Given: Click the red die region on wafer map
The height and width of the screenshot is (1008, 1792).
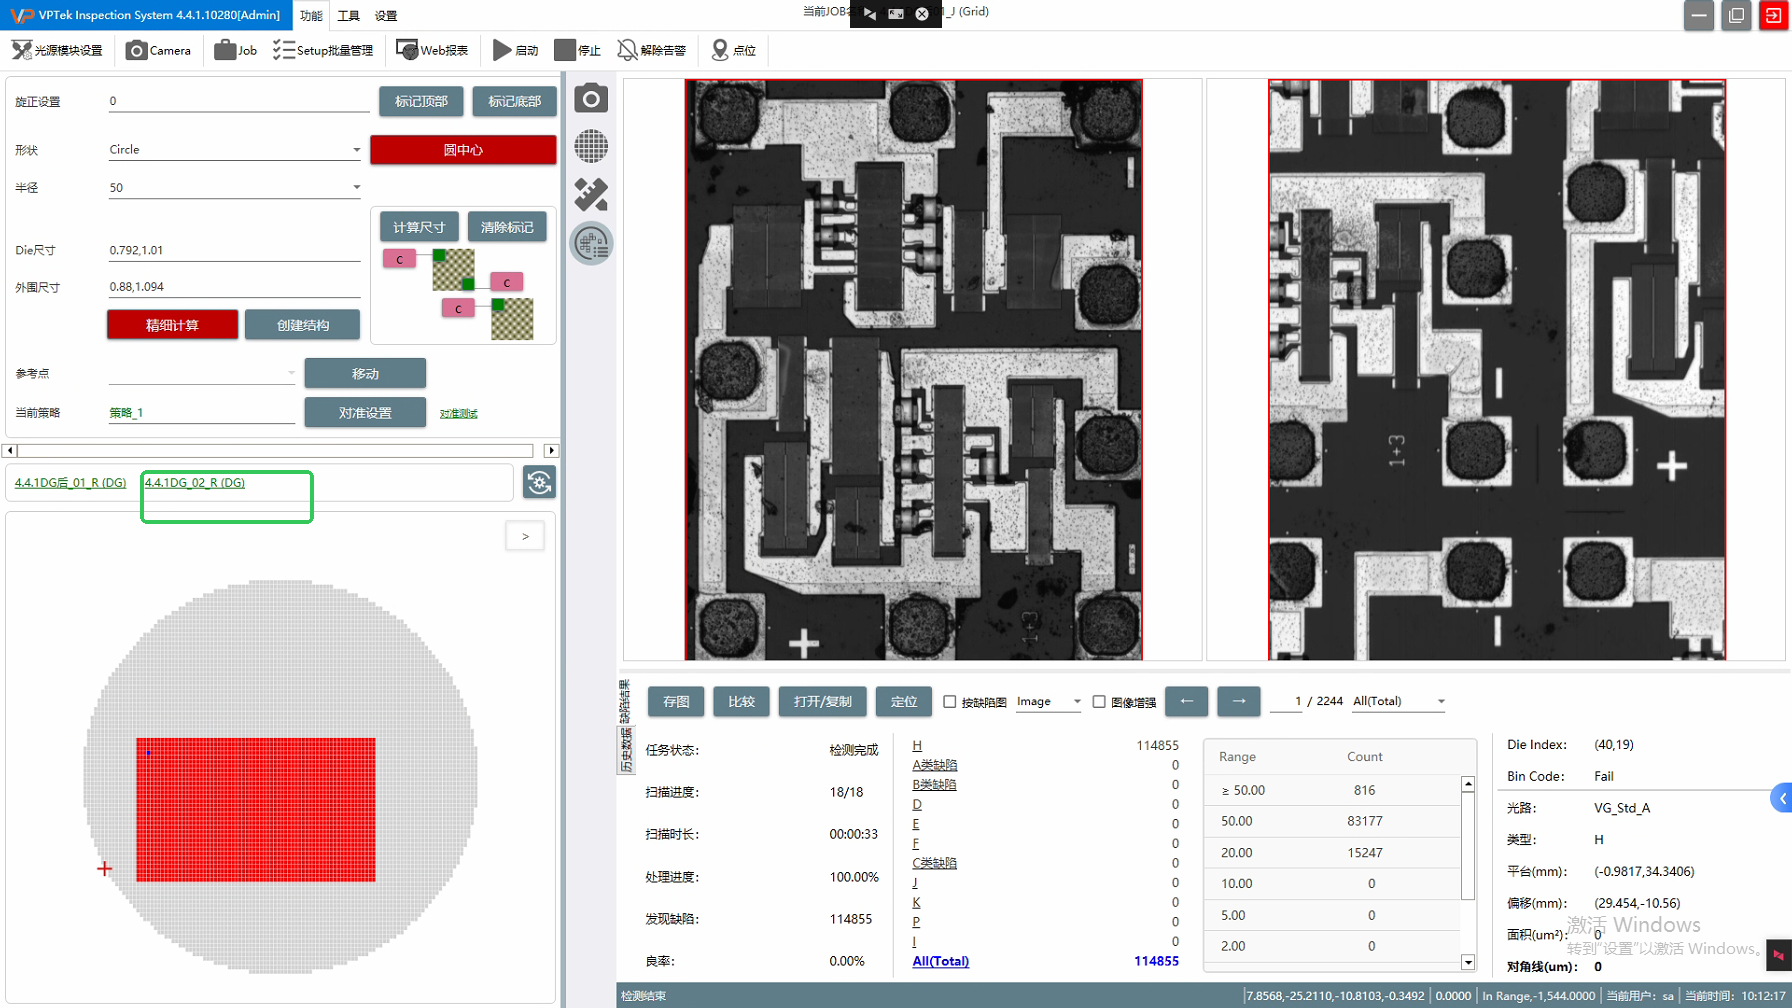Looking at the screenshot, I should [256, 810].
